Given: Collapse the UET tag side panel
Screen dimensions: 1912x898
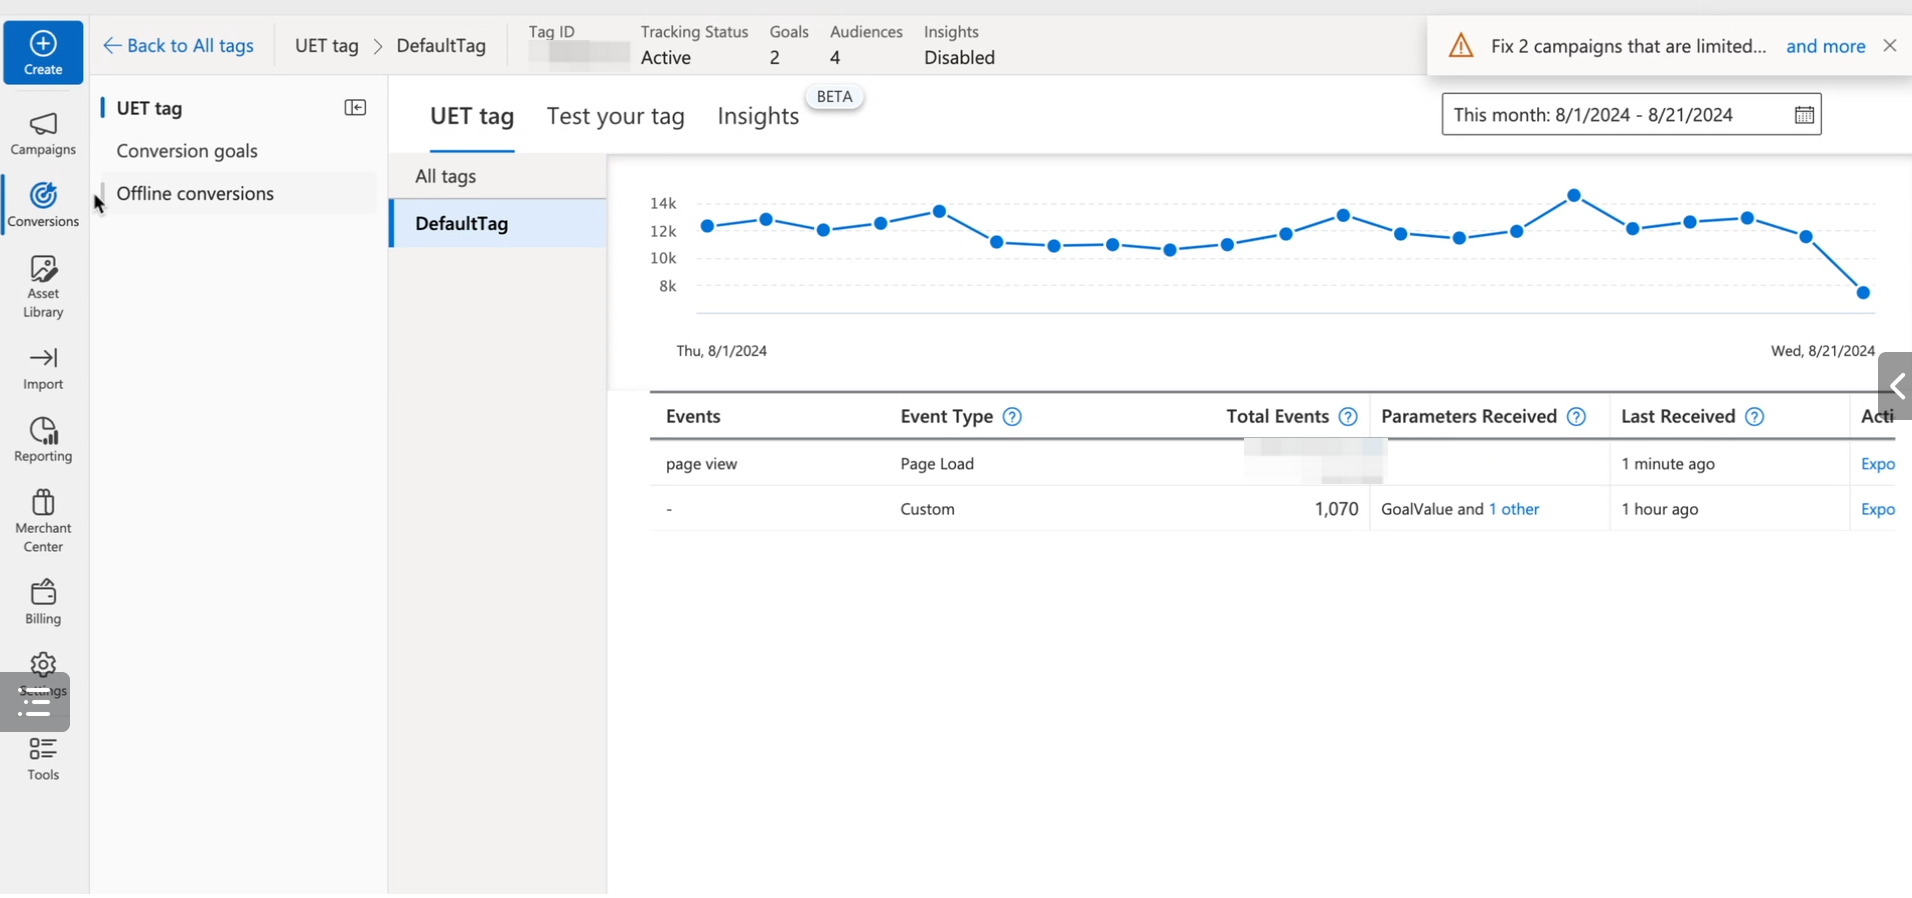Looking at the screenshot, I should coord(355,108).
